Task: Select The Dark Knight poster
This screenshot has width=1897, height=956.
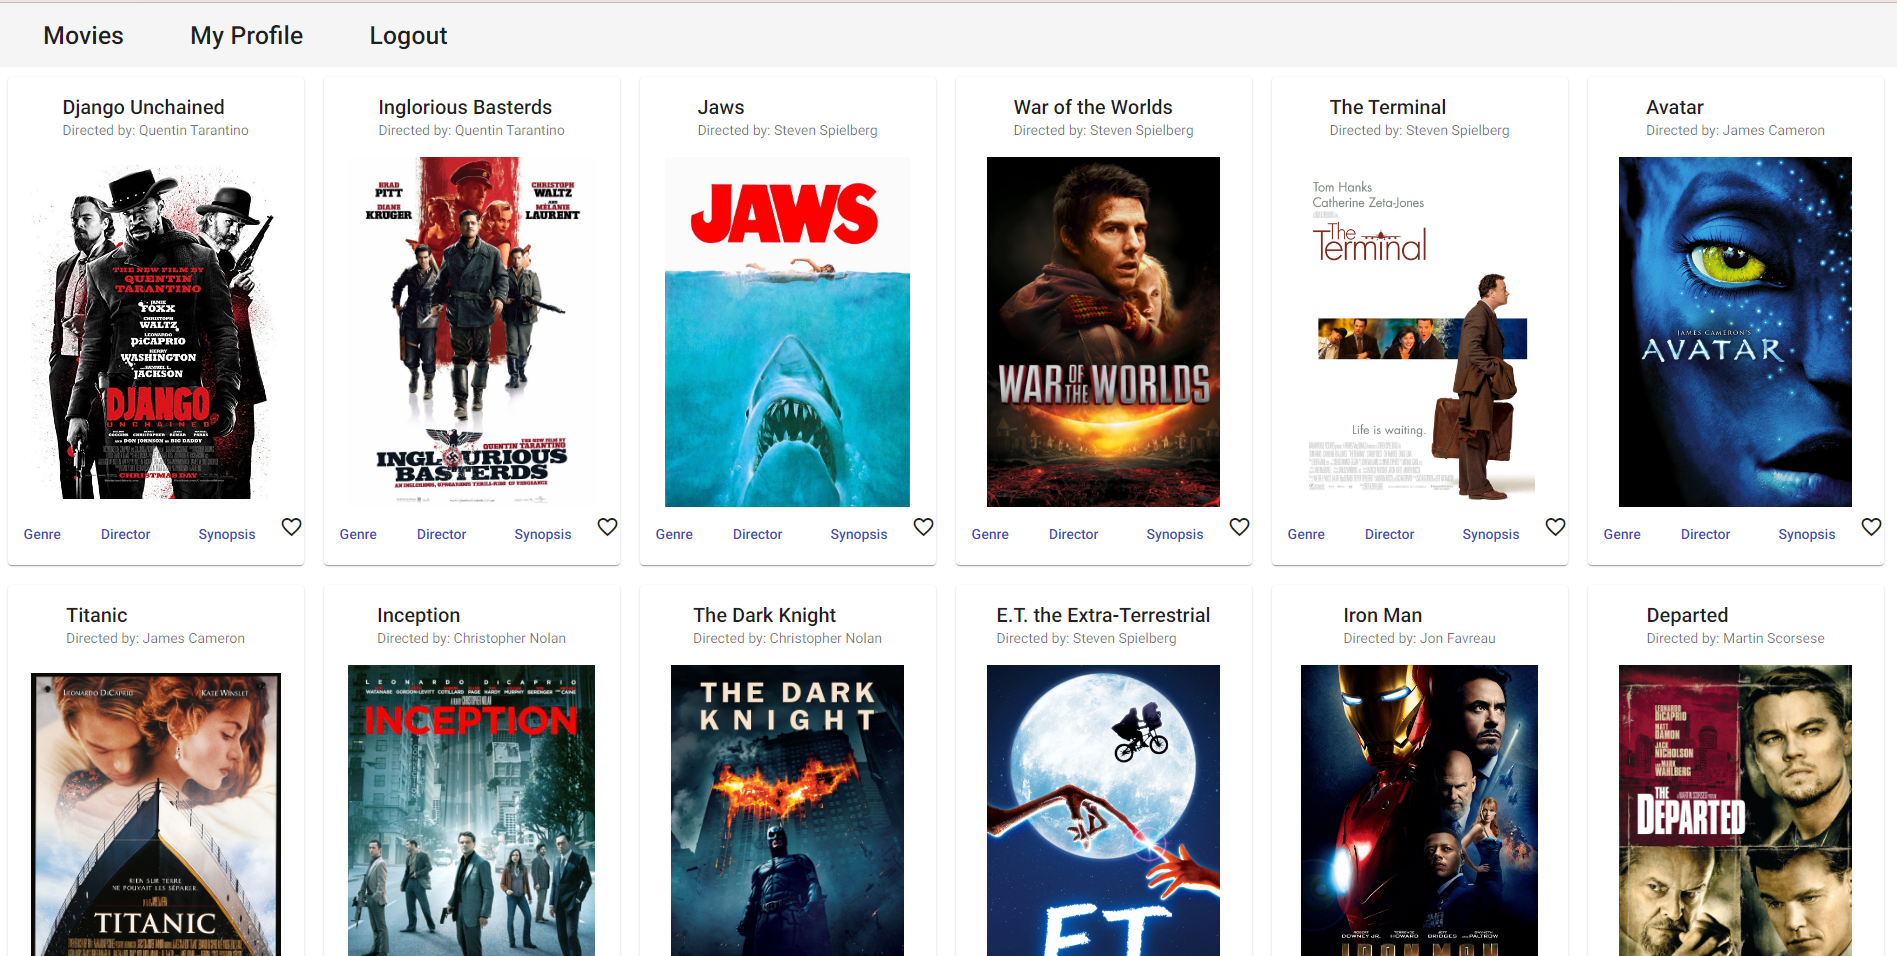Action: point(787,810)
